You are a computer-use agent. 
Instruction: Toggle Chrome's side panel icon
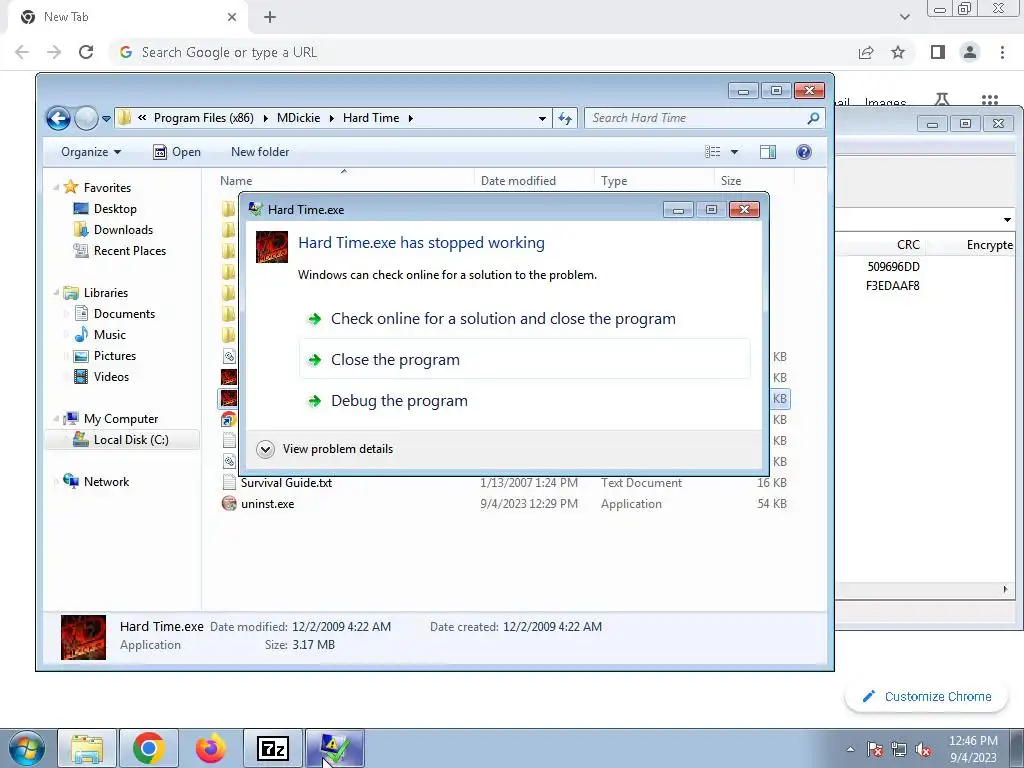(938, 52)
